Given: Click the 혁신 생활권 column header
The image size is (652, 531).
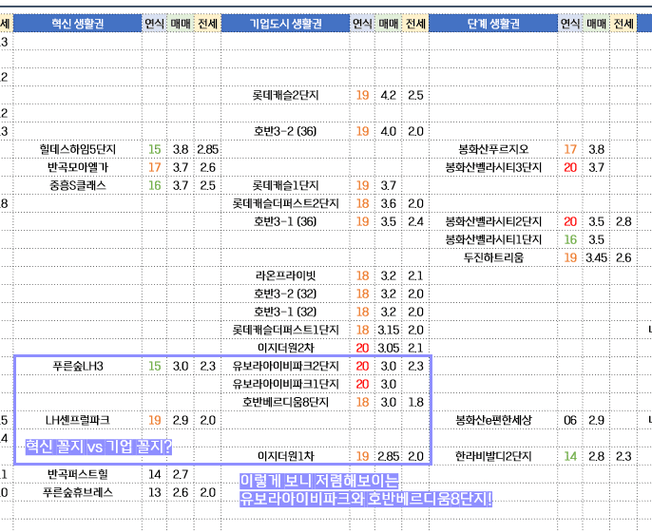Looking at the screenshot, I should tap(77, 23).
